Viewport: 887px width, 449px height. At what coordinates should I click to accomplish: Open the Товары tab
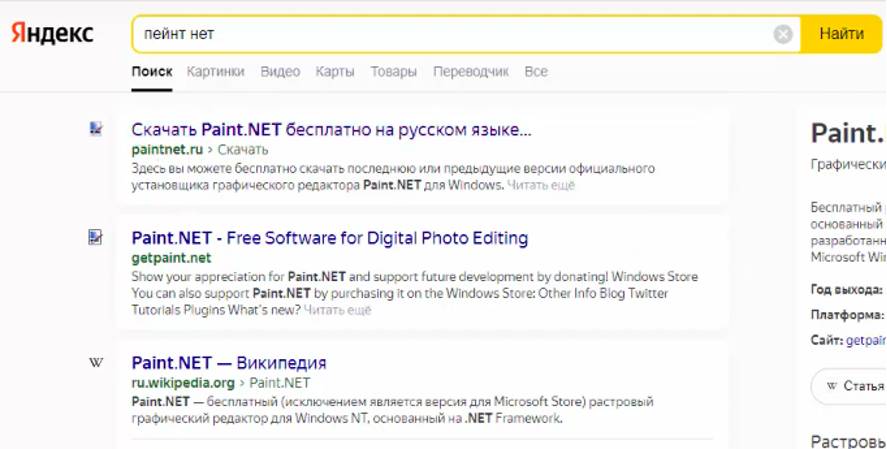pyautogui.click(x=394, y=72)
